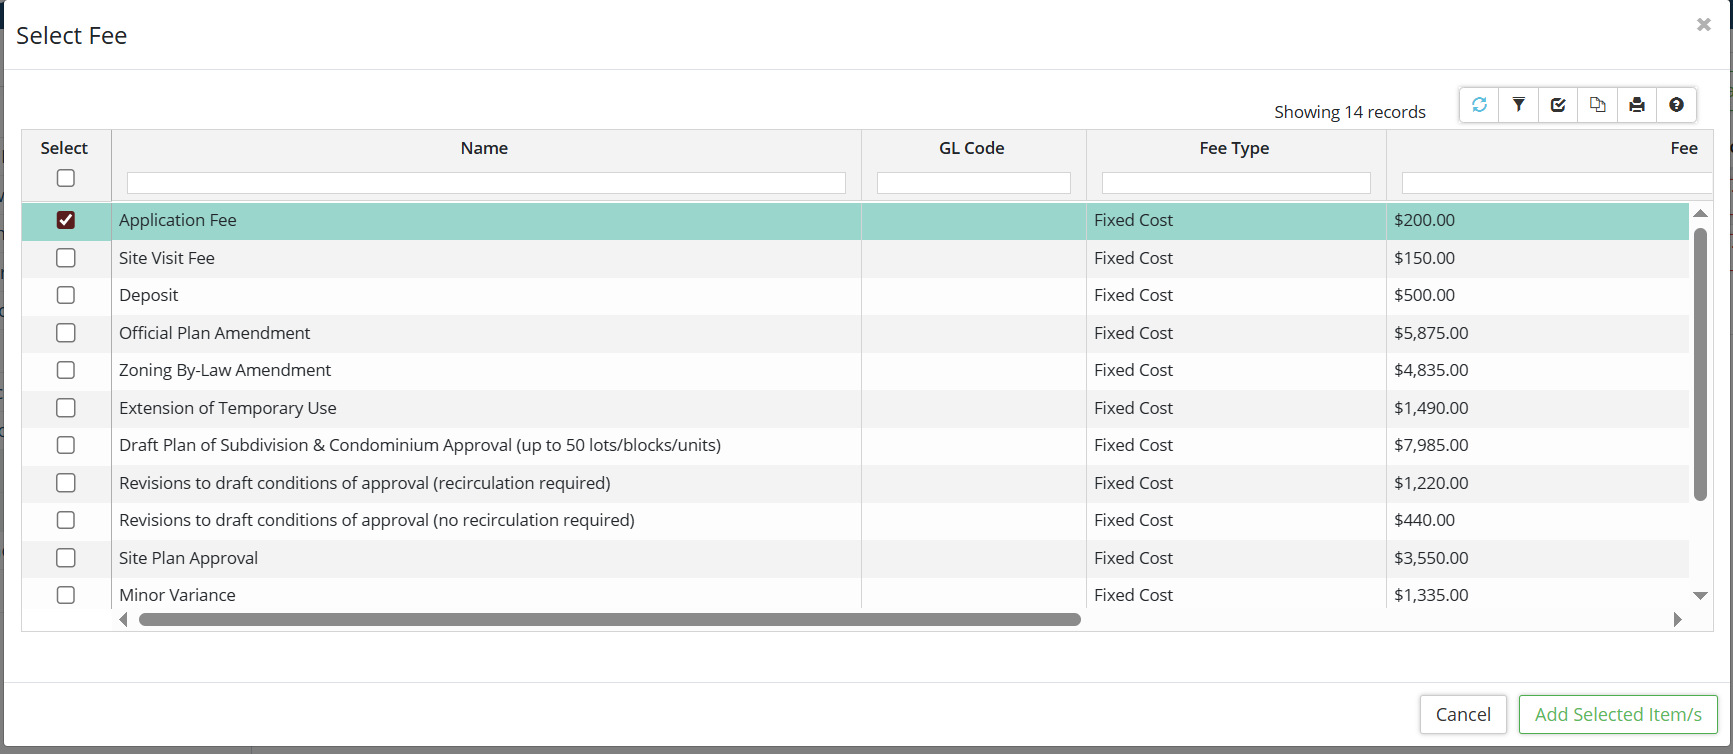
Task: Select the Site Plan Approval name
Action: pos(189,558)
